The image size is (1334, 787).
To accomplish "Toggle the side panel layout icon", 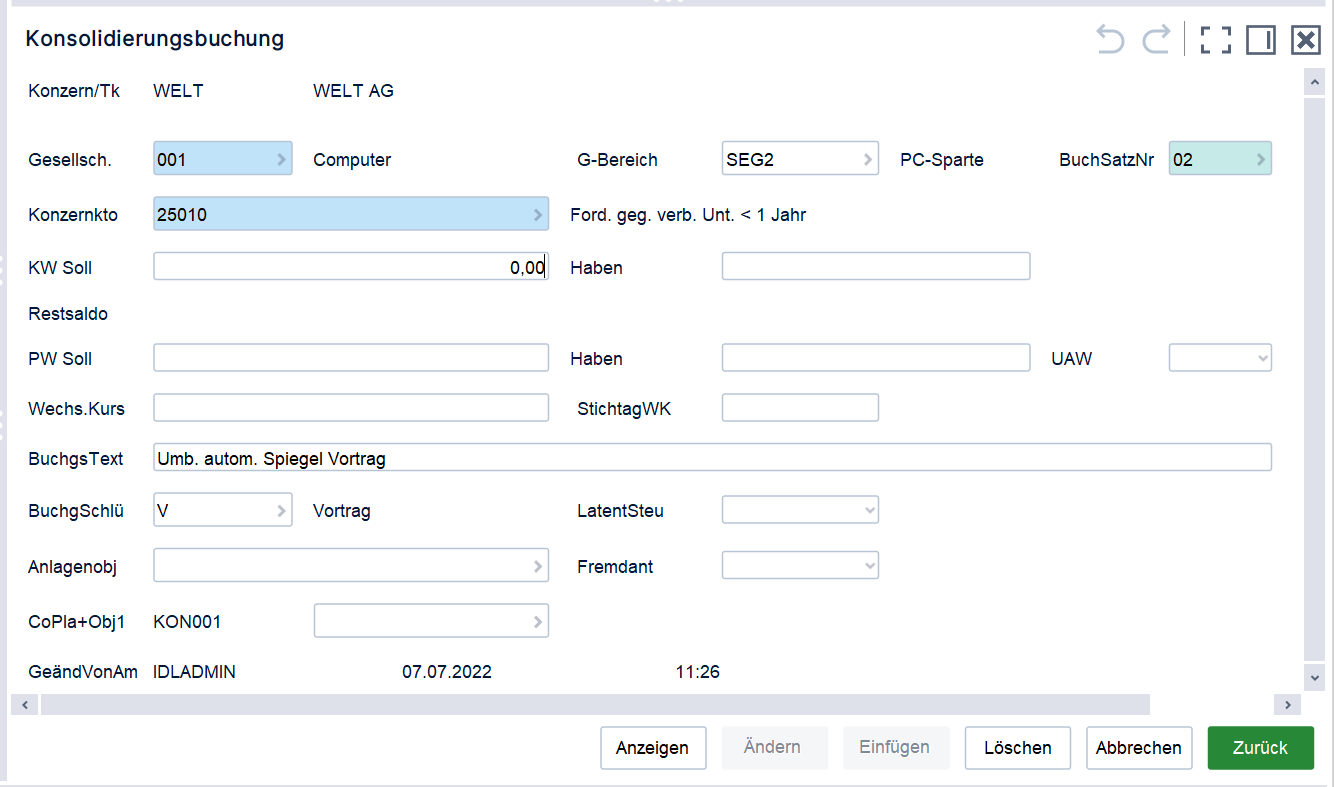I will 1261,40.
